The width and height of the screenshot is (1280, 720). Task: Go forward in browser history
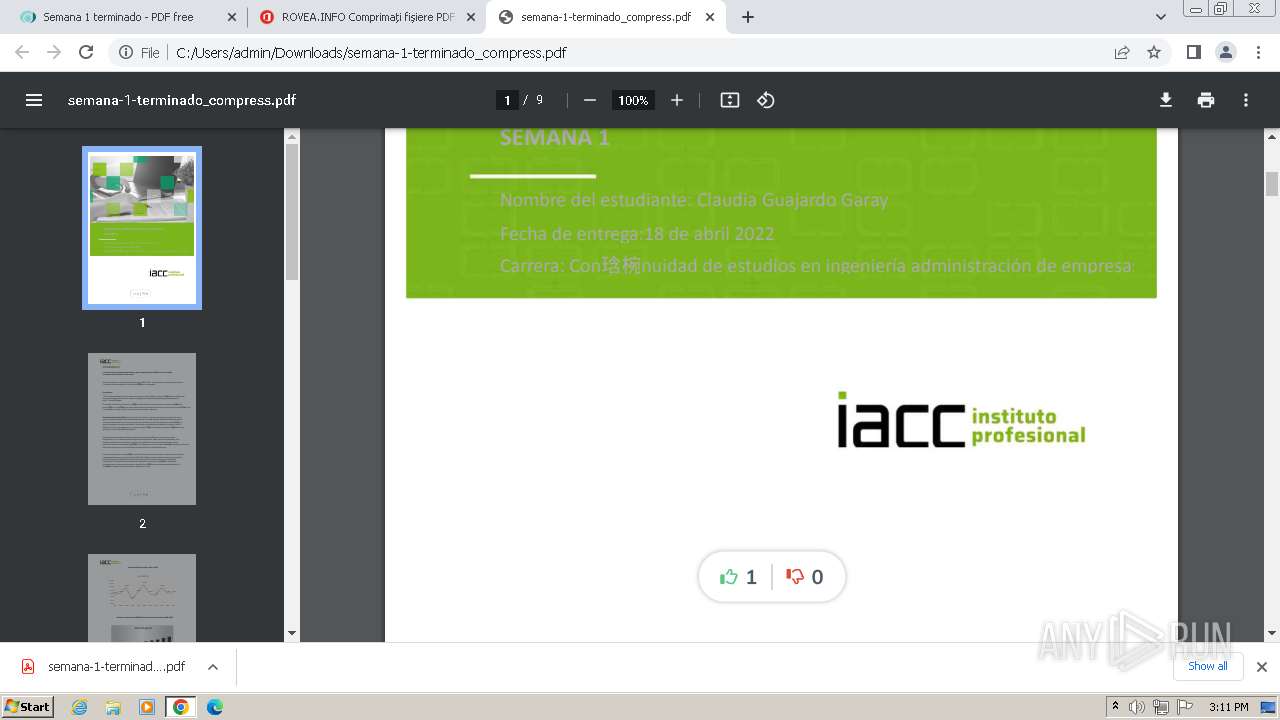click(54, 52)
